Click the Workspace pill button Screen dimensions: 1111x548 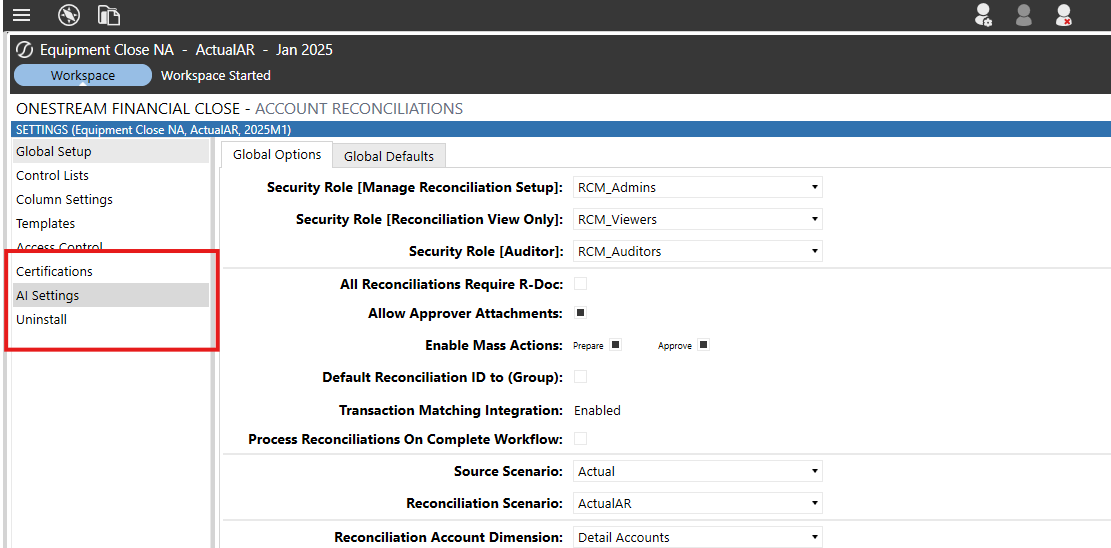[83, 75]
